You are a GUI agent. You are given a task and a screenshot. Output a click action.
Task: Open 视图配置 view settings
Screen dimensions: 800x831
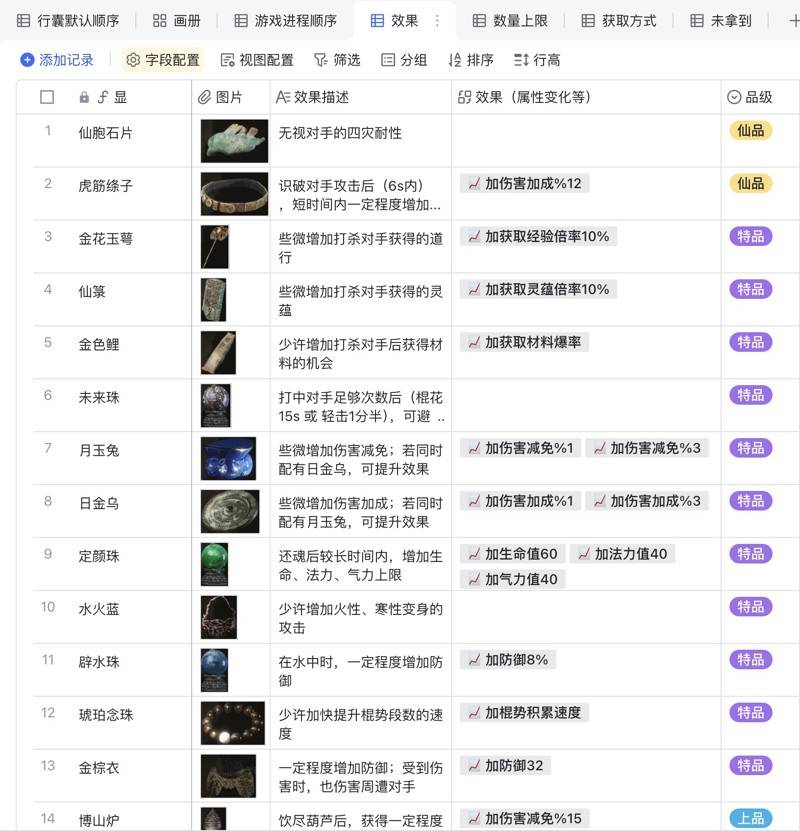coord(257,60)
